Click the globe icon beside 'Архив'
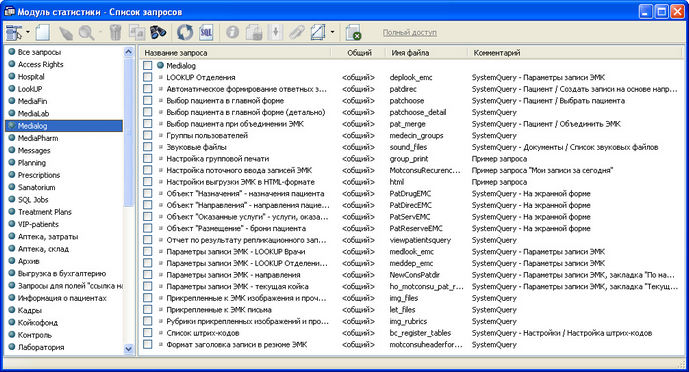This screenshot has height=372, width=689. point(12,260)
